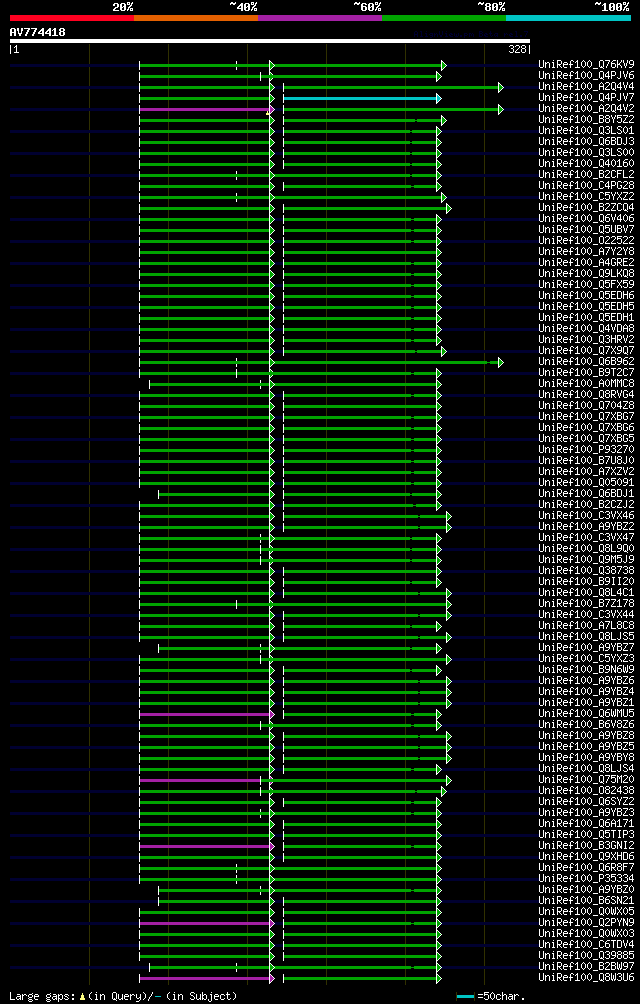Click the UniRef100_A7Y2Y8 label
The height and width of the screenshot is (1004, 640).
[x=586, y=252]
